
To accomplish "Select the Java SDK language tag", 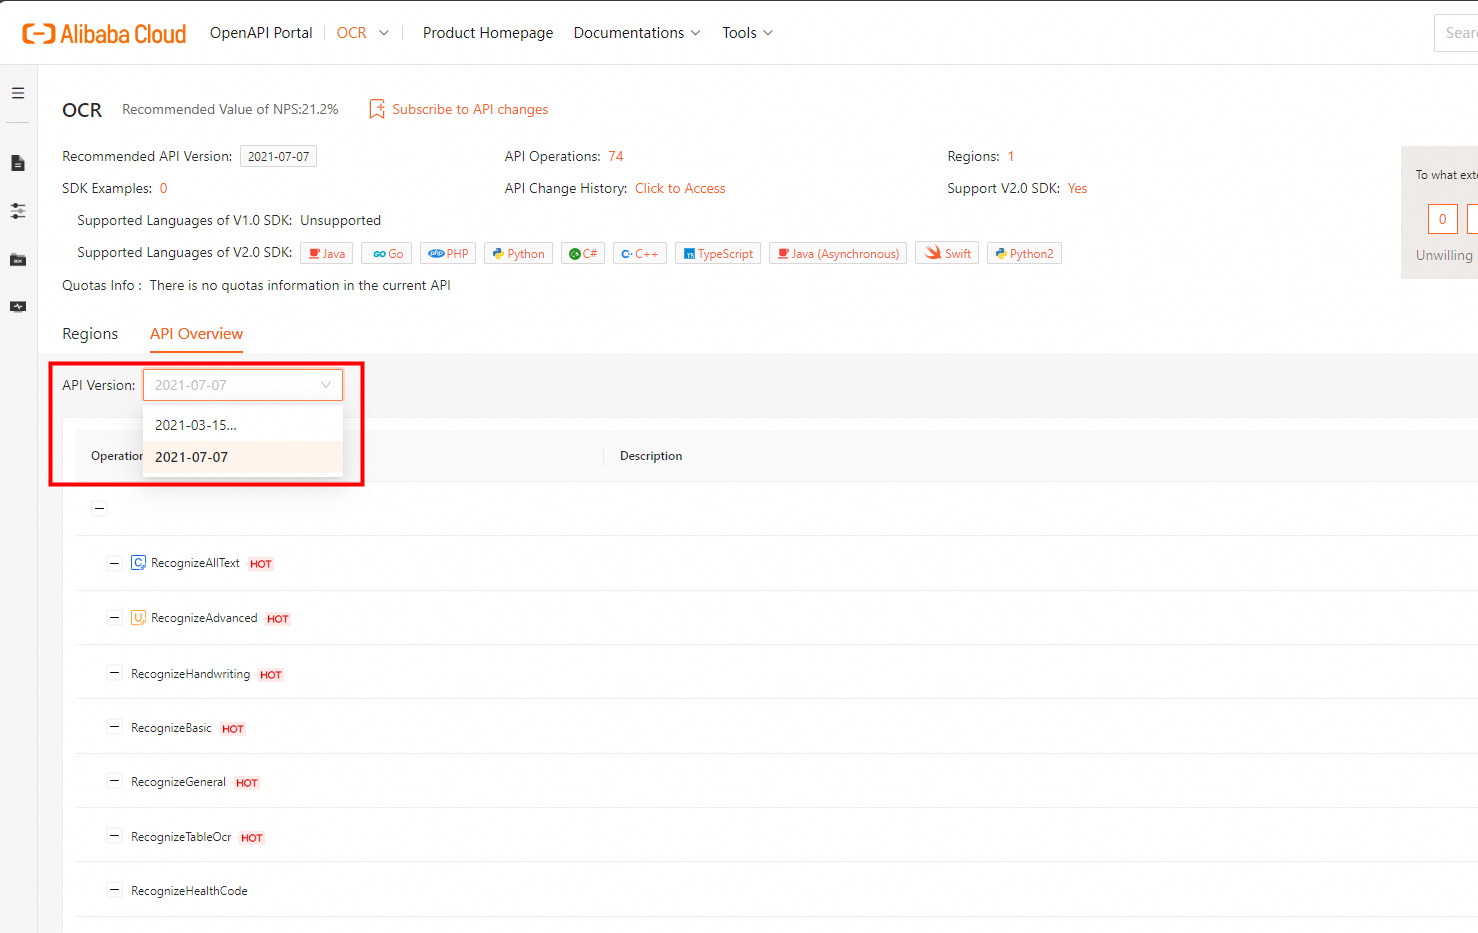I will click(327, 254).
